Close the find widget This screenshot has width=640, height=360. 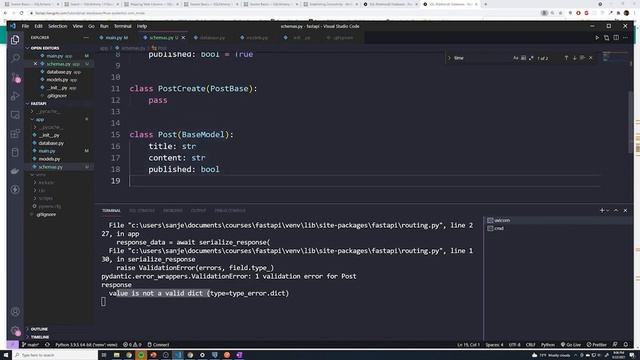(591, 58)
